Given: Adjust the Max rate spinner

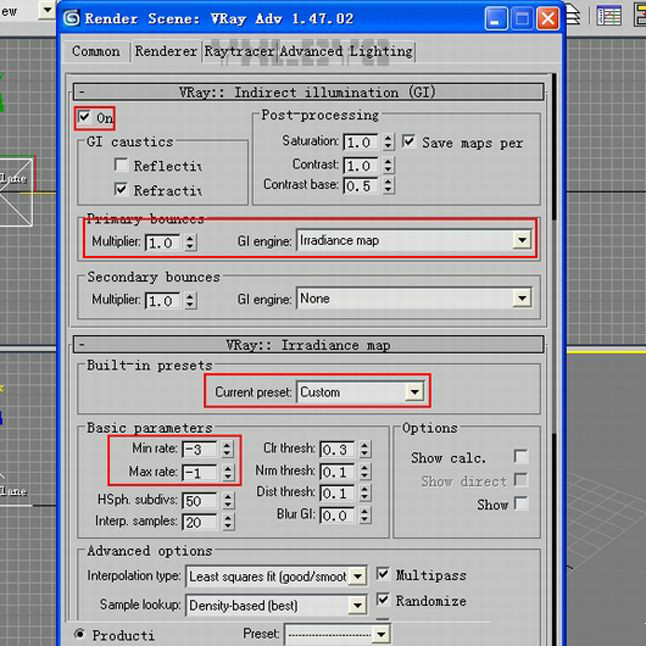Looking at the screenshot, I should tap(227, 472).
